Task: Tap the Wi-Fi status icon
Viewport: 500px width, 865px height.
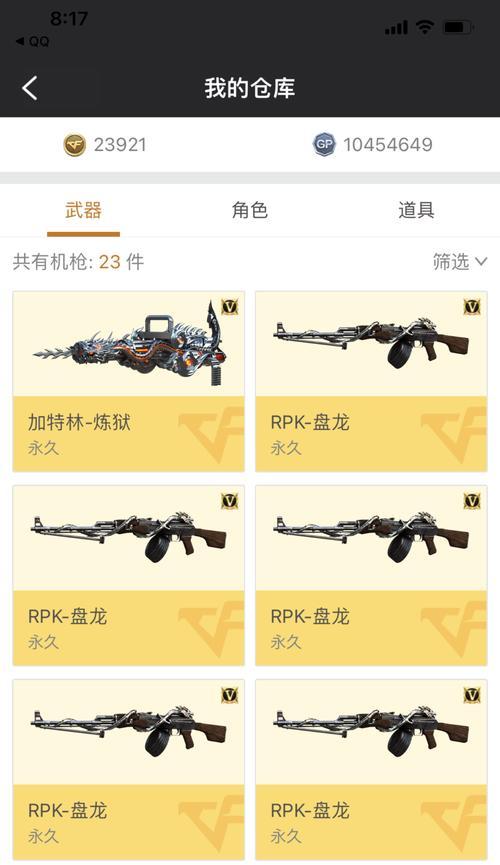Action: [424, 26]
